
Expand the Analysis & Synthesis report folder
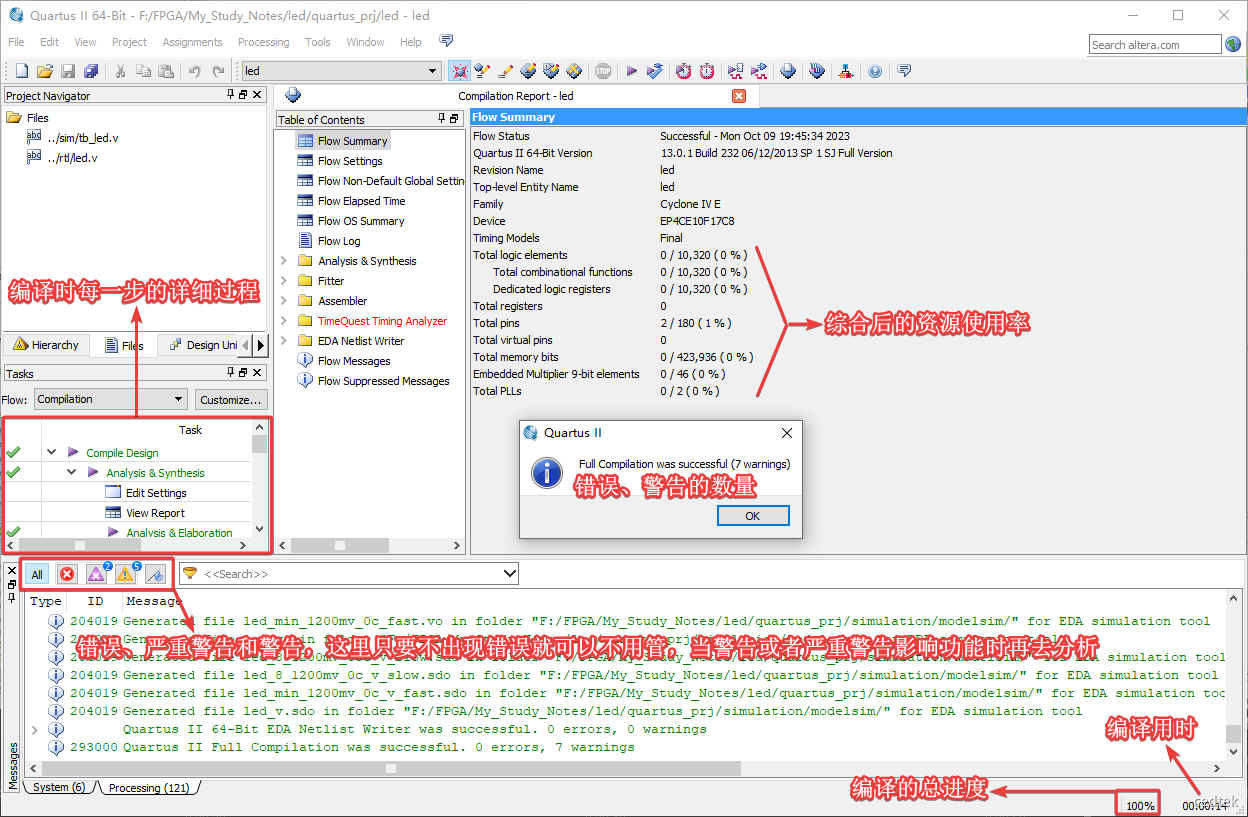pos(284,261)
